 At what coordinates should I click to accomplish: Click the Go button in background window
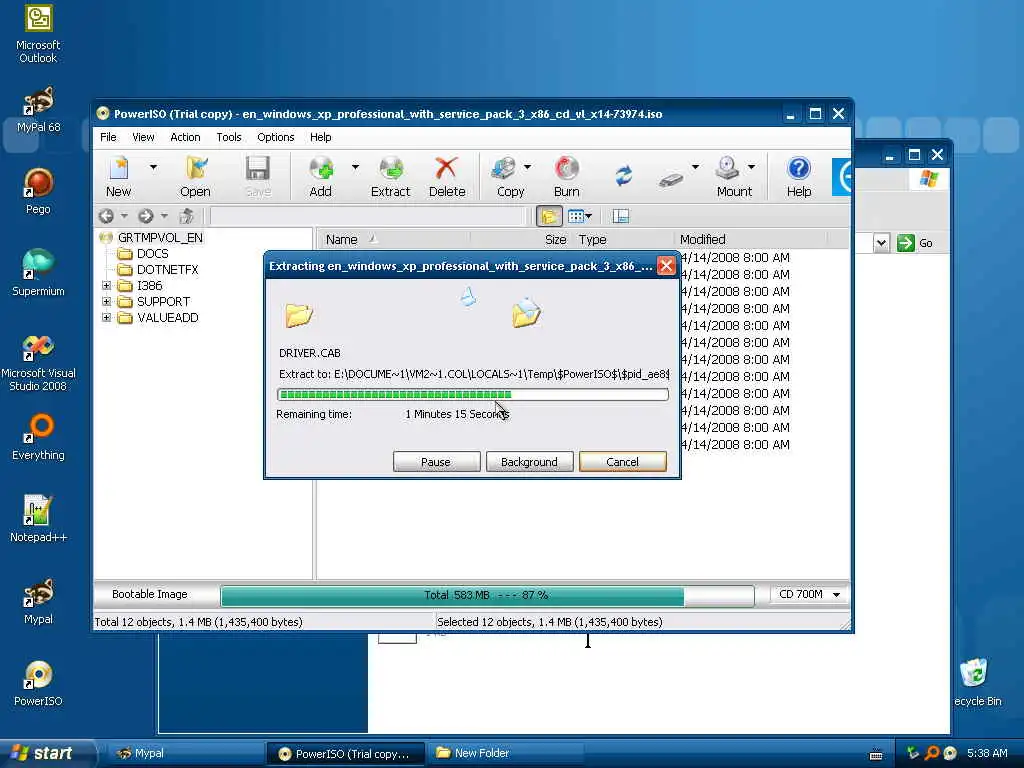[916, 243]
